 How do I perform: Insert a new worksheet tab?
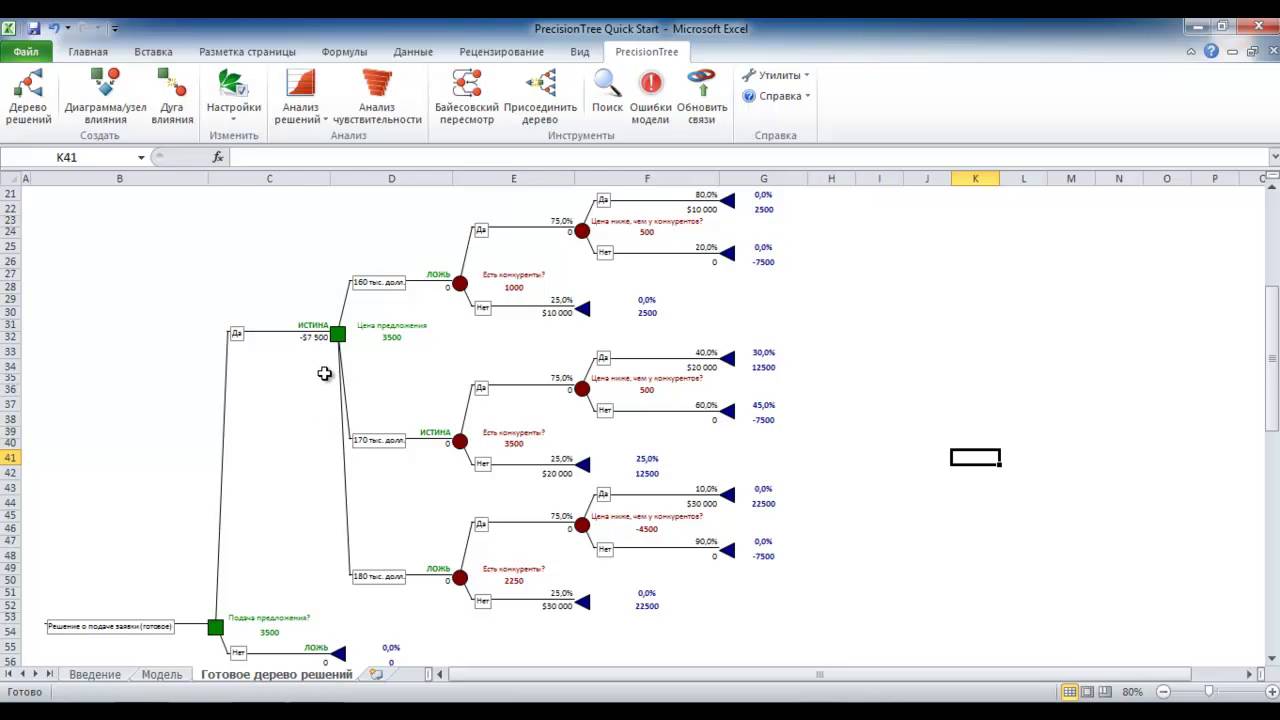376,675
